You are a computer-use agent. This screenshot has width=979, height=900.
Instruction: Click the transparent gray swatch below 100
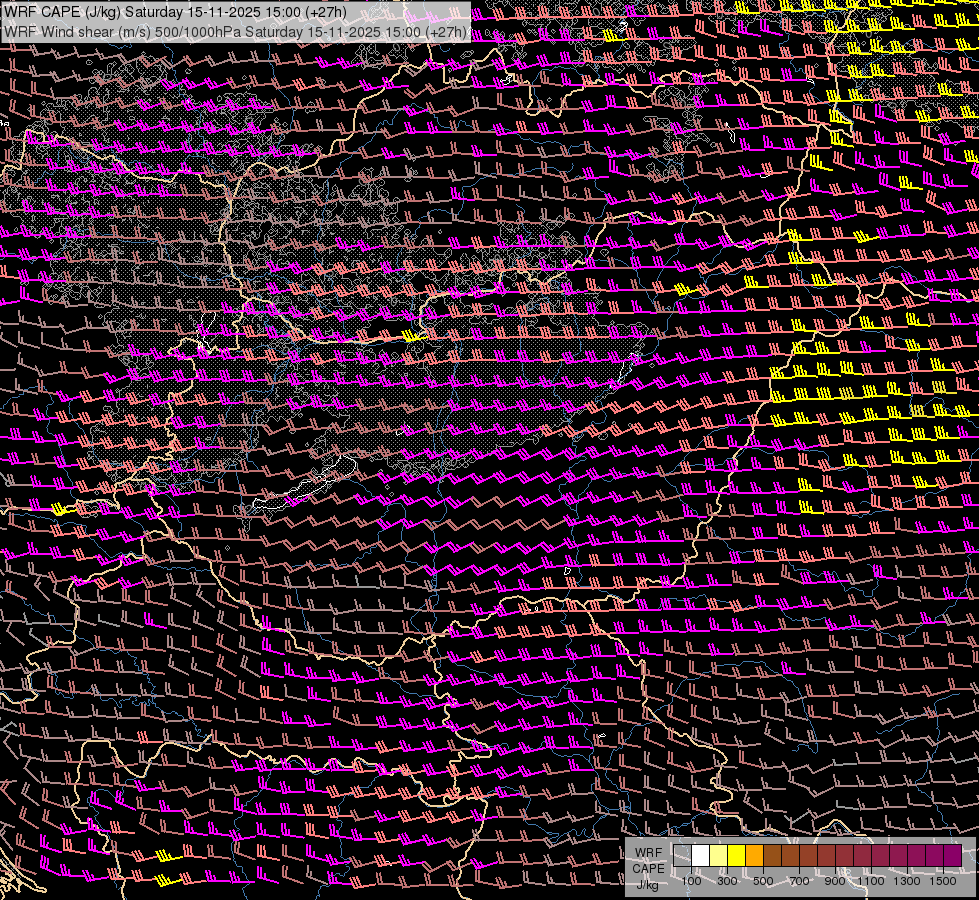tap(682, 856)
